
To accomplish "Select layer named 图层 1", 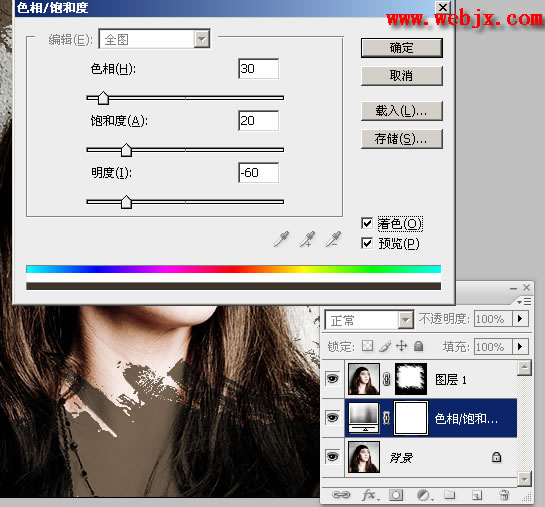I will [x=451, y=380].
